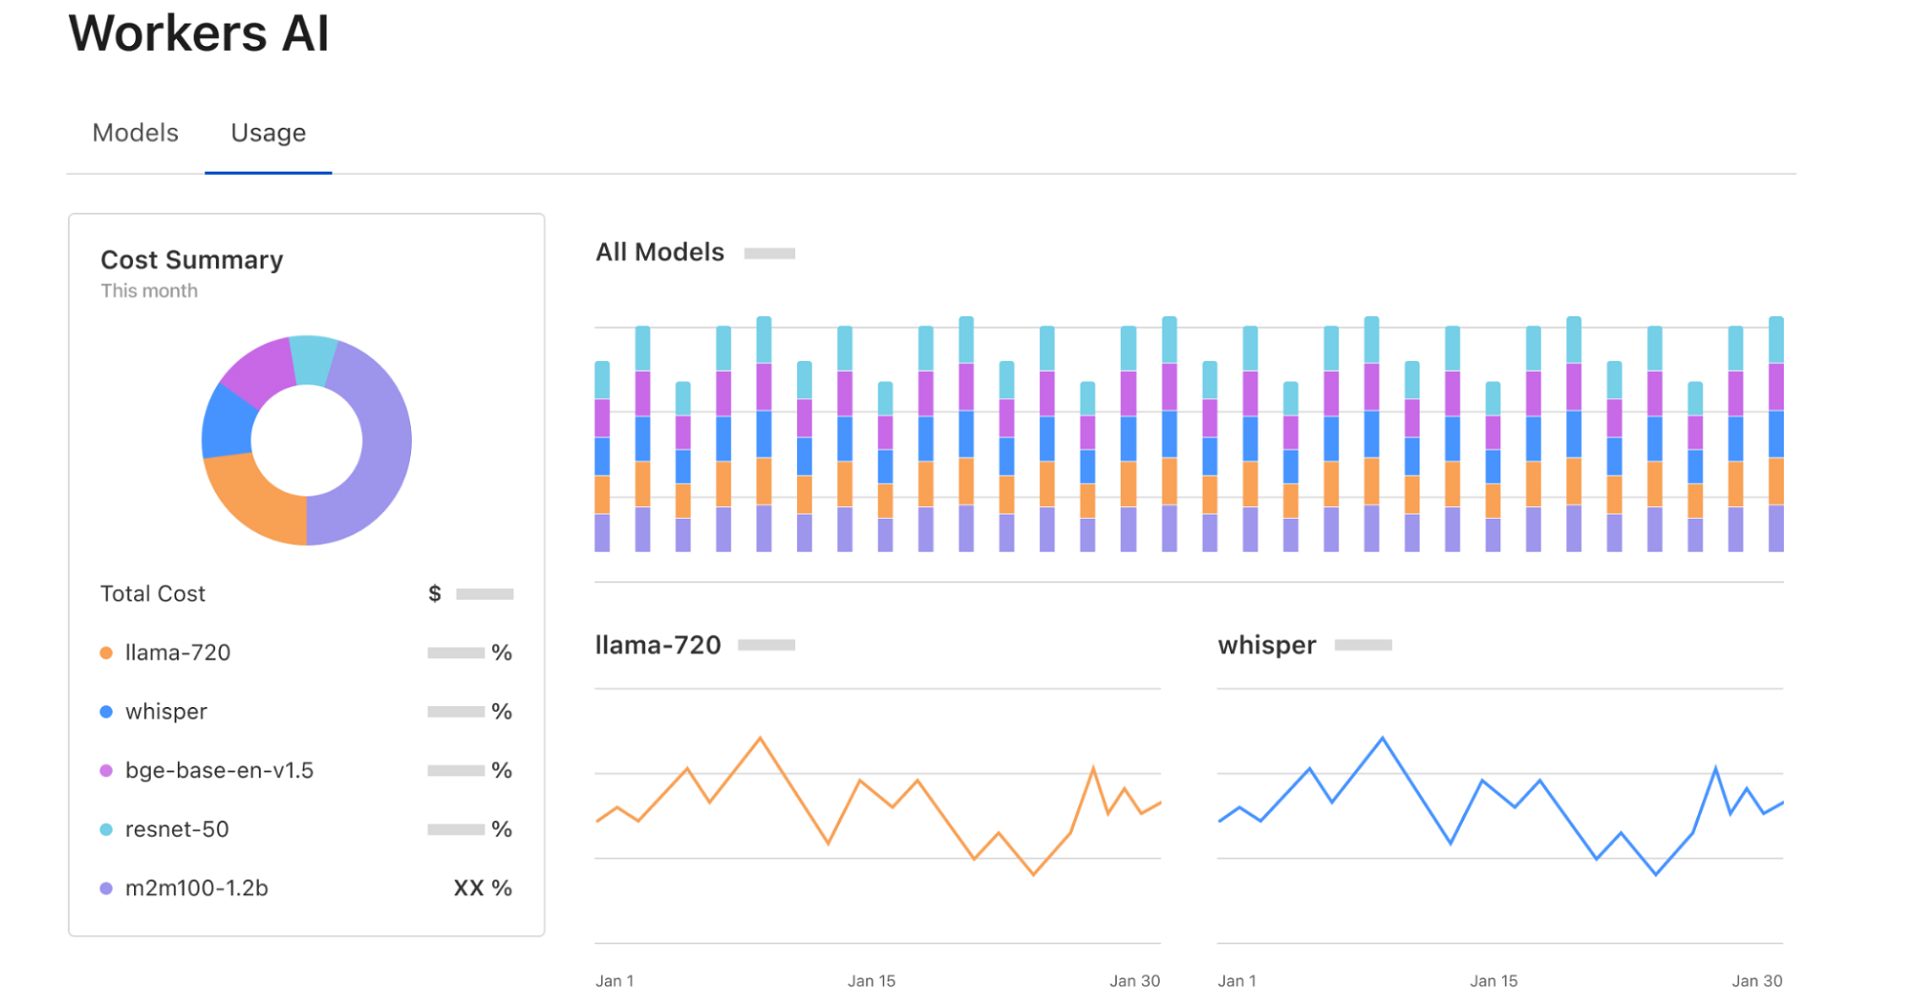The width and height of the screenshot is (1910, 999).
Task: Click the highest peak of the blue line
Action: point(1382,738)
